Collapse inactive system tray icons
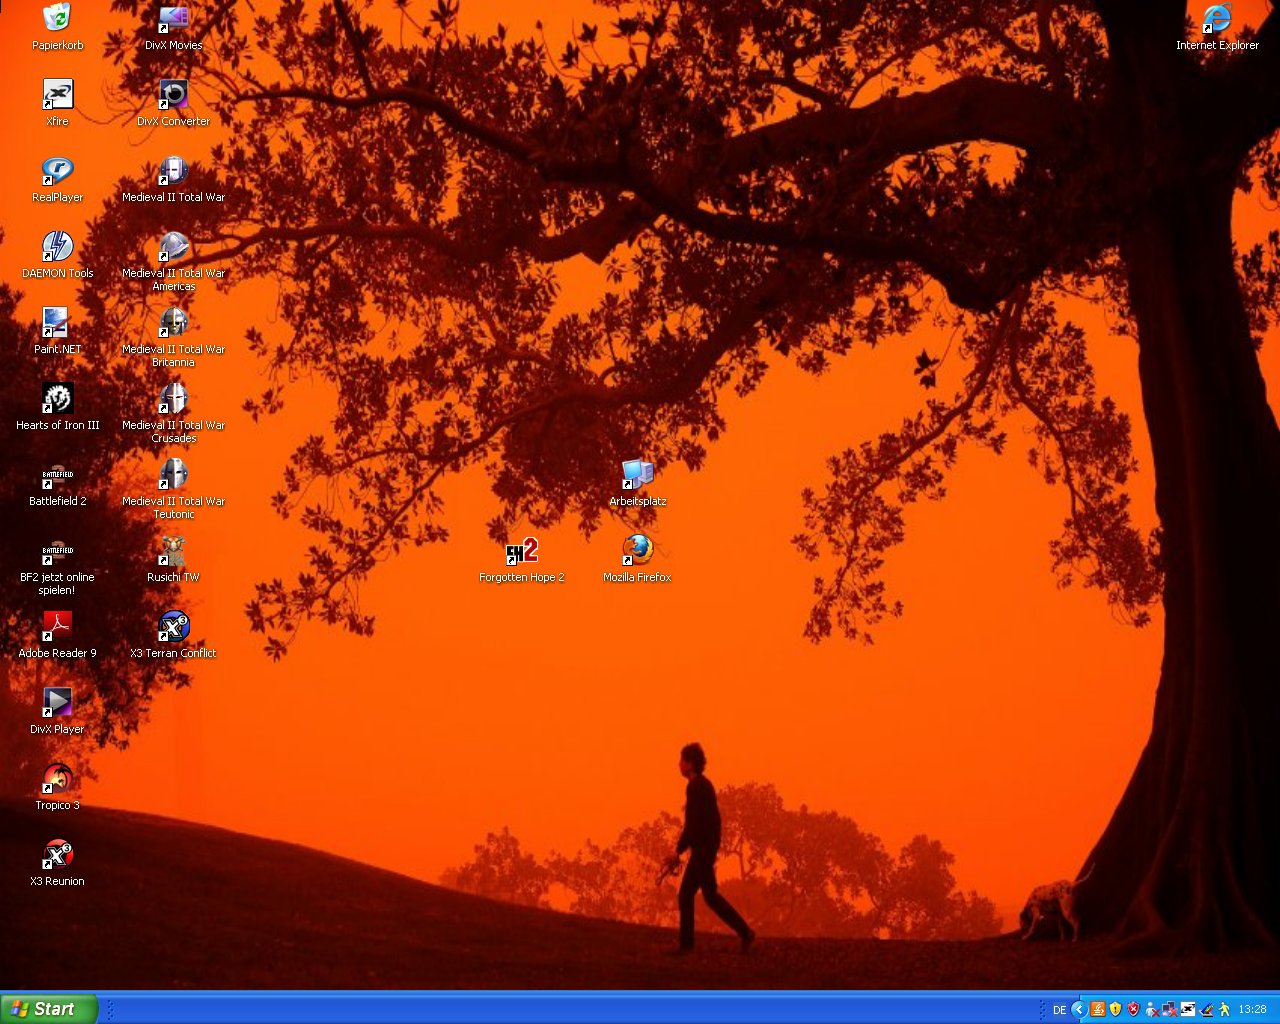The width and height of the screenshot is (1280, 1024). (1077, 1009)
